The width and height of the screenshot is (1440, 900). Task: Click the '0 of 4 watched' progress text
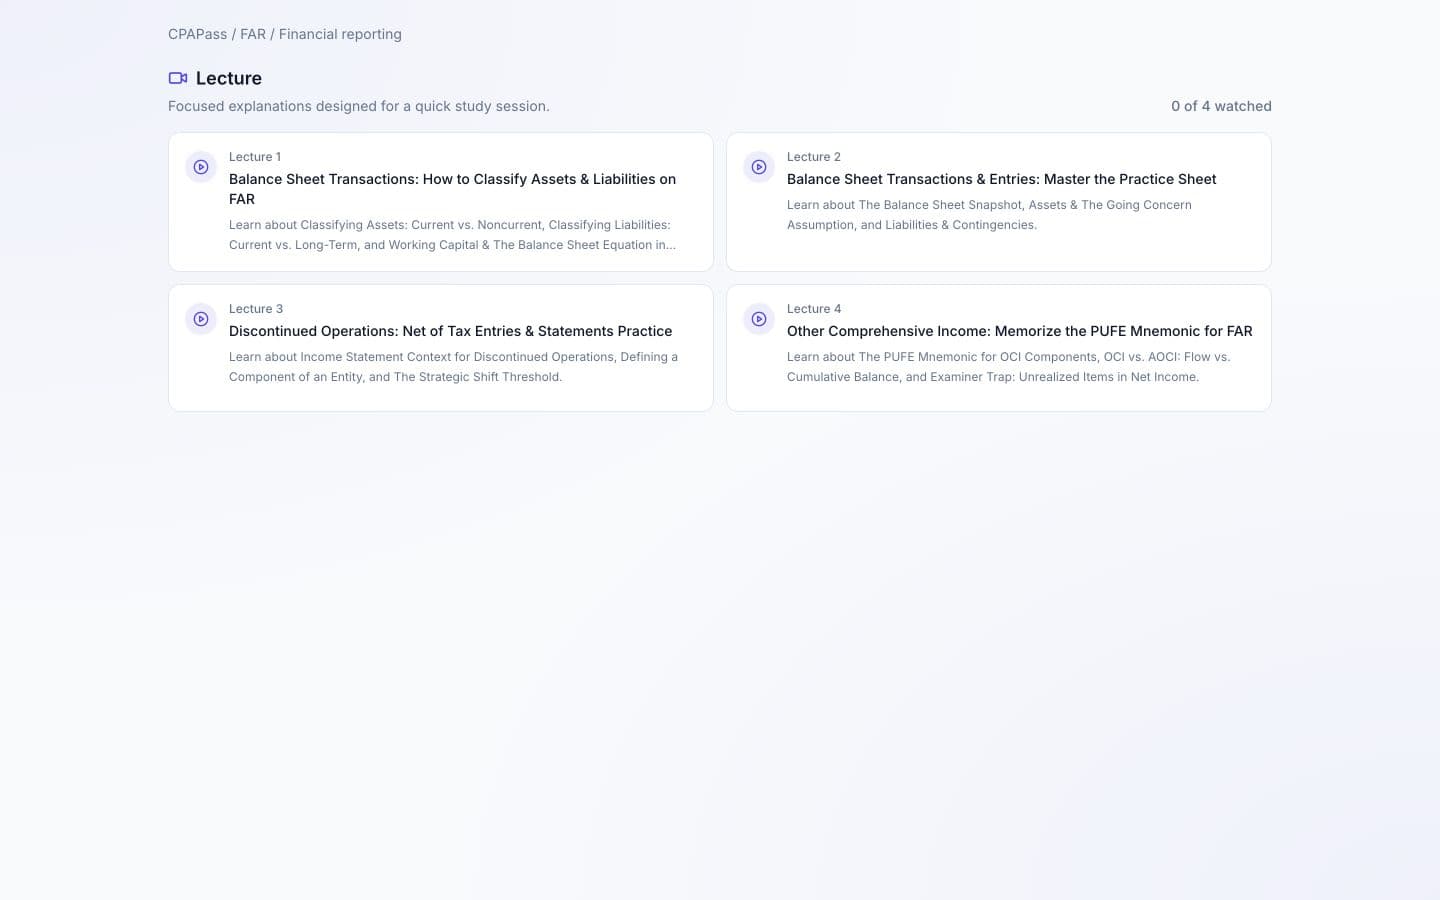click(x=1221, y=106)
